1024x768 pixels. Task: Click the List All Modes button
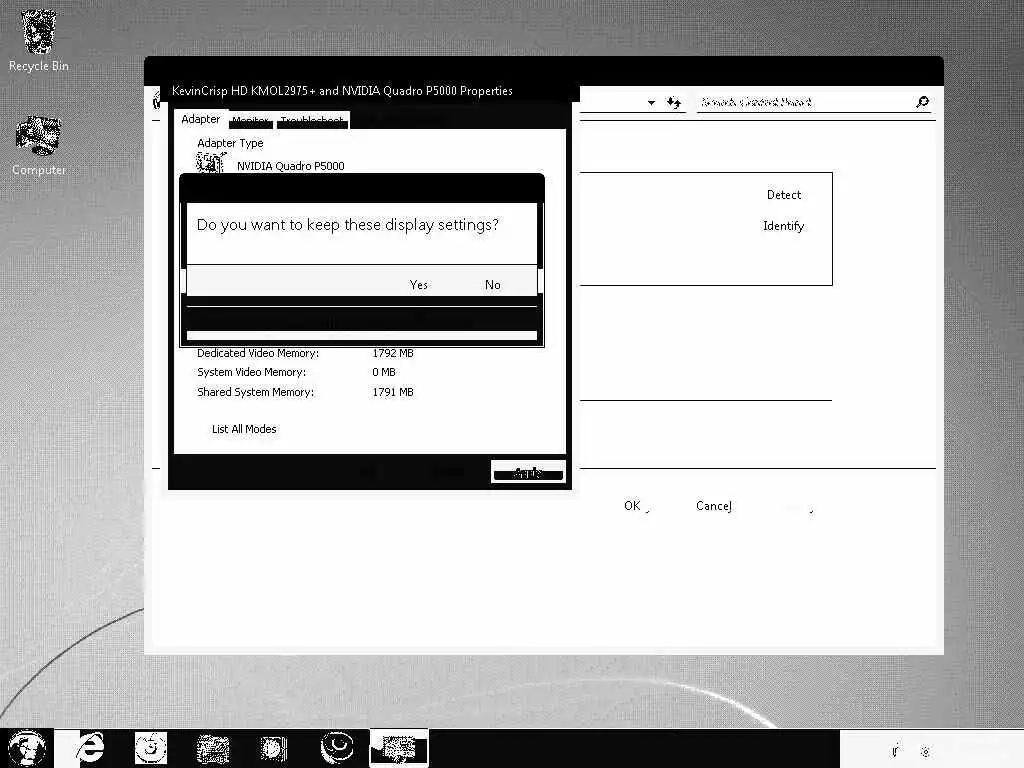coord(244,429)
